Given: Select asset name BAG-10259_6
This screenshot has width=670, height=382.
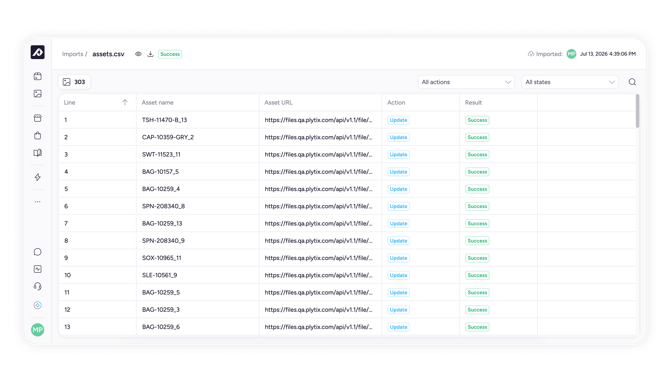Looking at the screenshot, I should pyautogui.click(x=161, y=327).
